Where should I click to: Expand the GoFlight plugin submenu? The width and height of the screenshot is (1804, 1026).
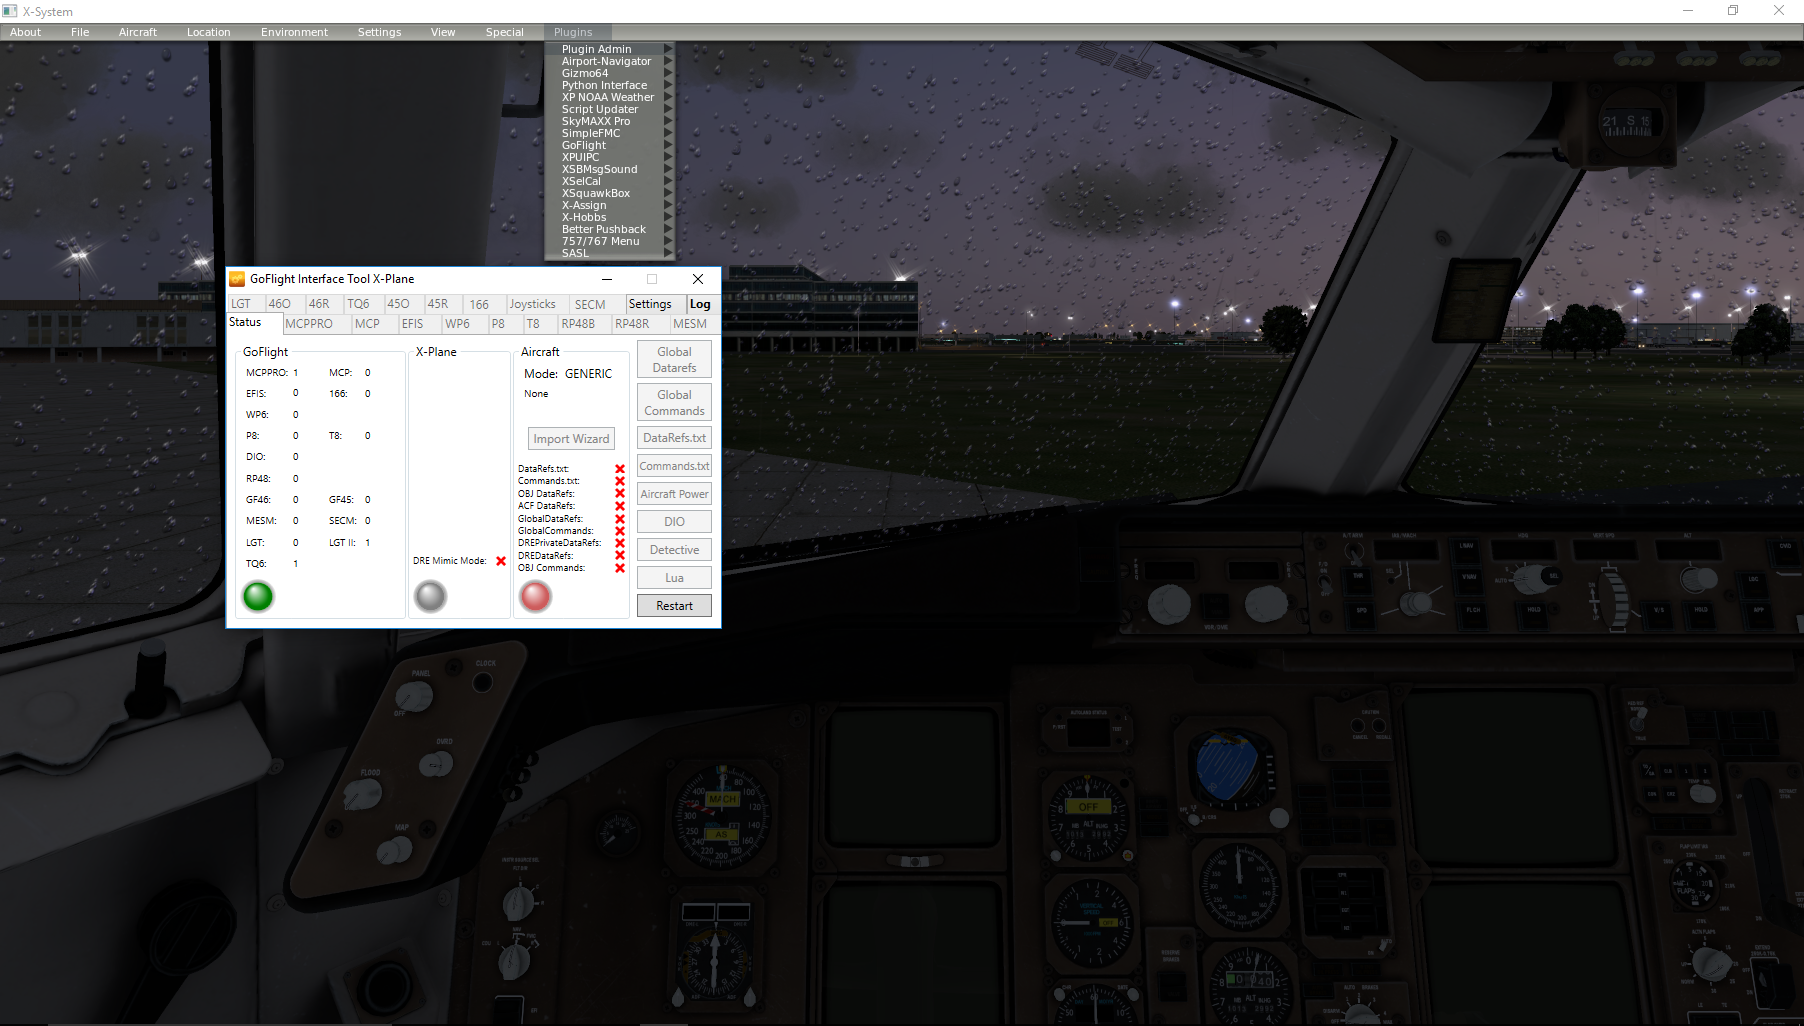584,145
